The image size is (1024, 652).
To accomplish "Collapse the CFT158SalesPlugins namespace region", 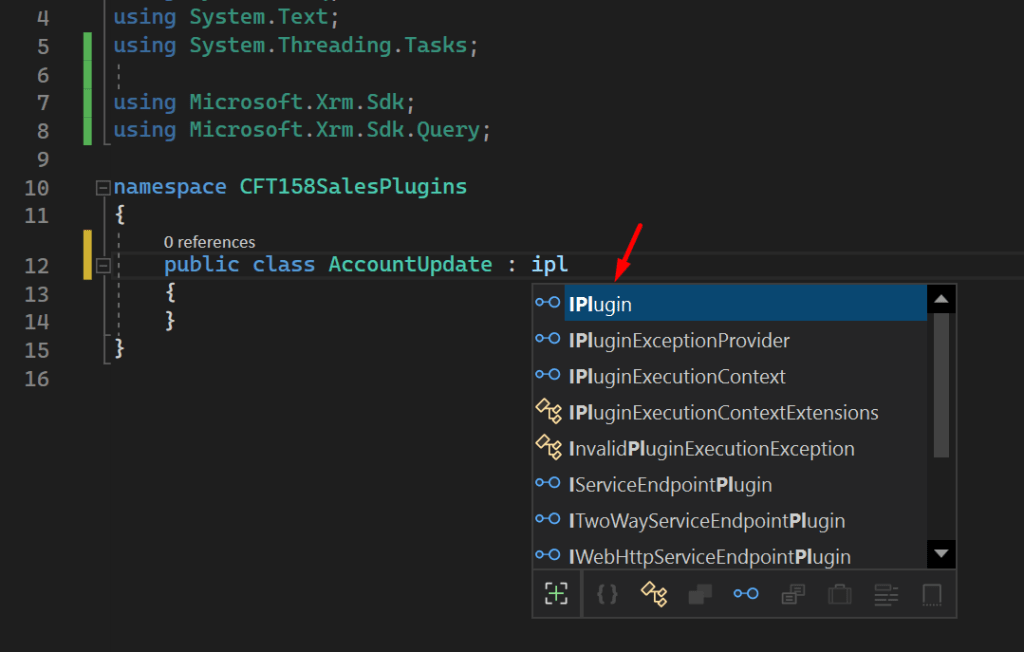I will pyautogui.click(x=105, y=186).
